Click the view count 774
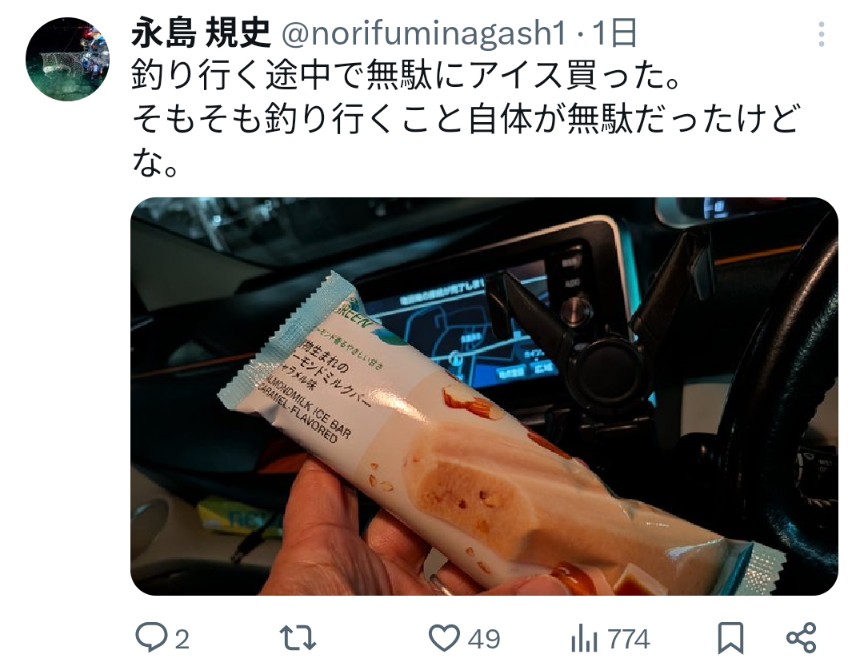 629,640
